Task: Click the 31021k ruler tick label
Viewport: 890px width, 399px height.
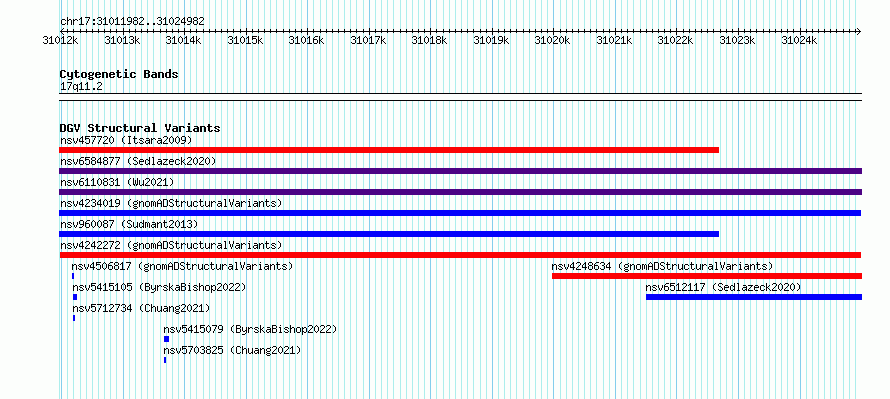Action: [x=615, y=40]
